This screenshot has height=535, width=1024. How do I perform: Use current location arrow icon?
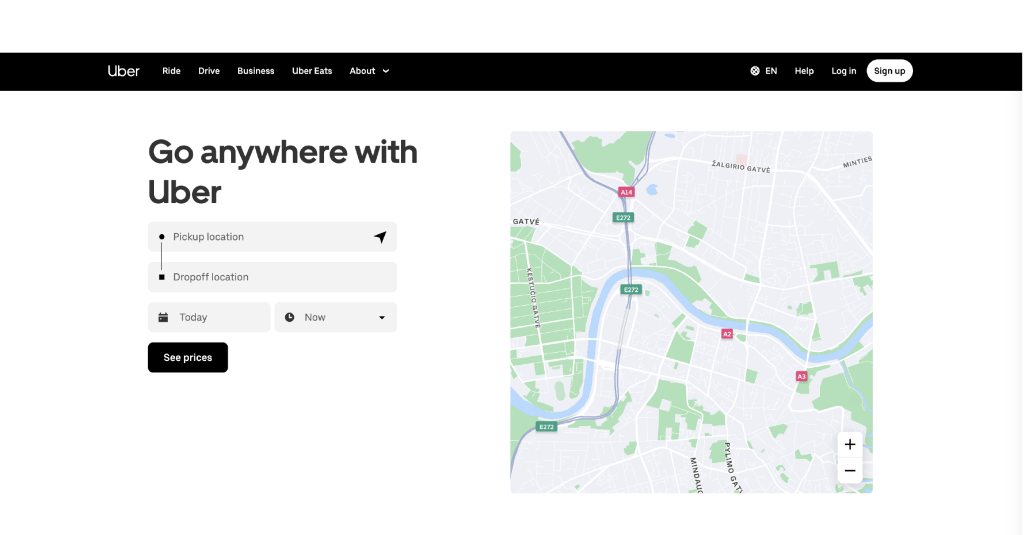point(380,237)
